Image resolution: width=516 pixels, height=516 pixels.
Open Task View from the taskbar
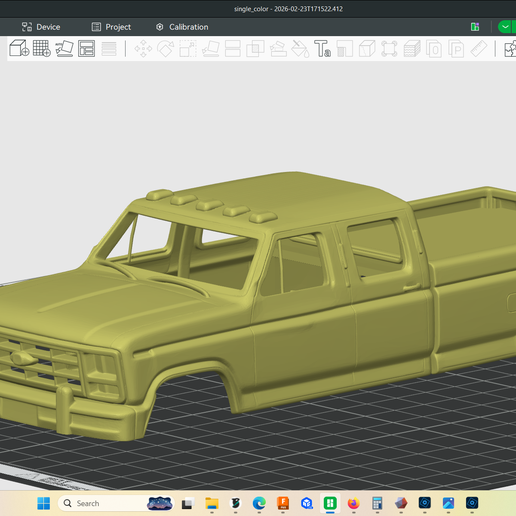pos(188,503)
